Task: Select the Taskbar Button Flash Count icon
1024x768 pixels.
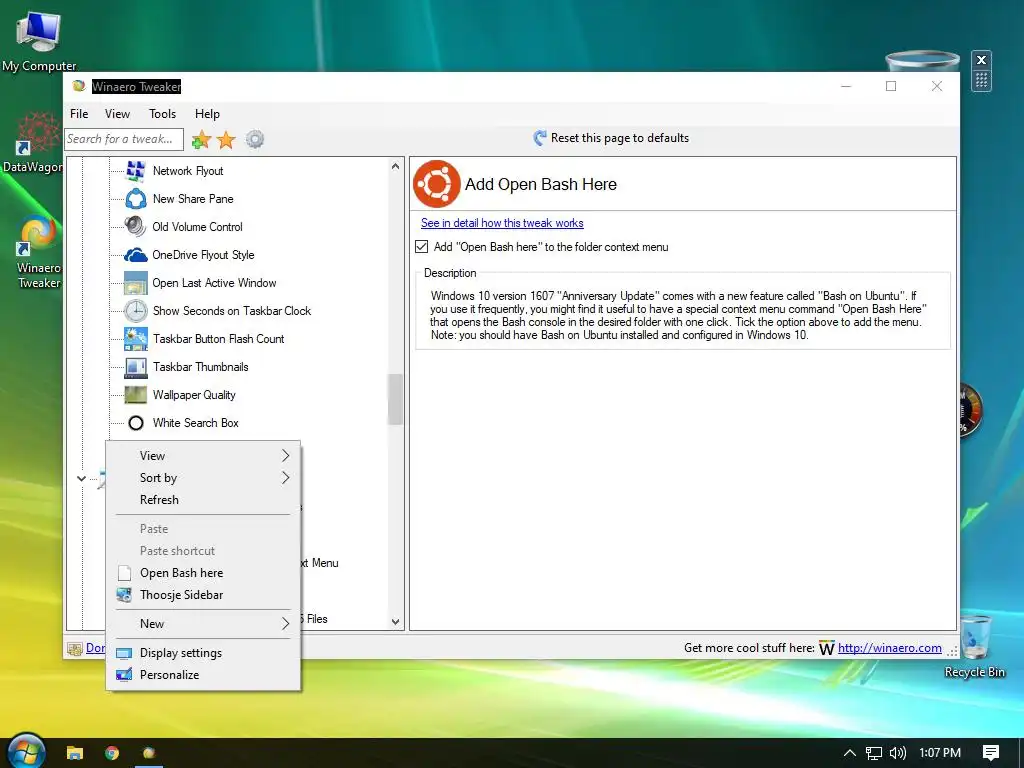Action: (136, 339)
